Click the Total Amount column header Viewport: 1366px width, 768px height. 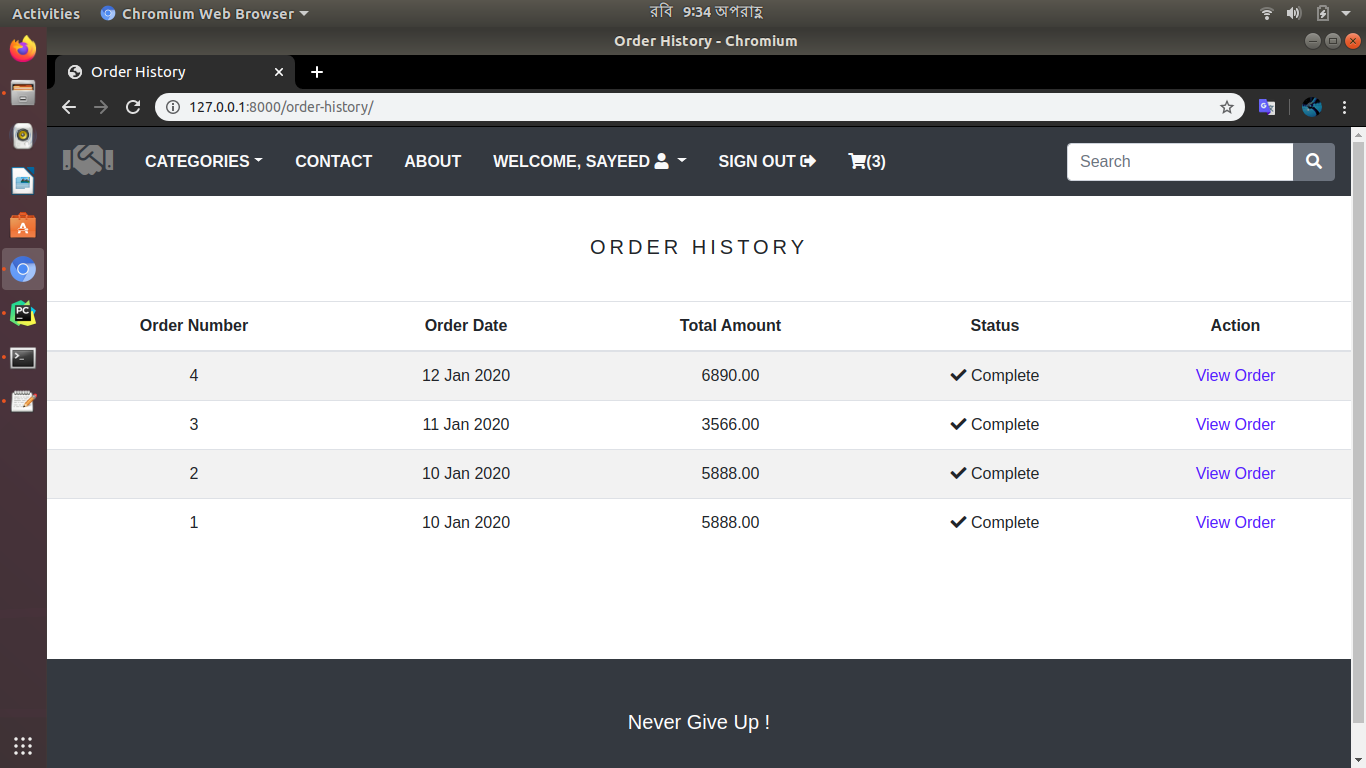pos(730,326)
